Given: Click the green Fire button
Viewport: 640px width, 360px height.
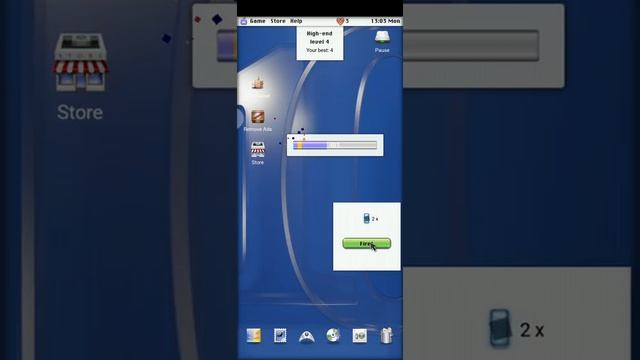Looking at the screenshot, I should pyautogui.click(x=367, y=244).
